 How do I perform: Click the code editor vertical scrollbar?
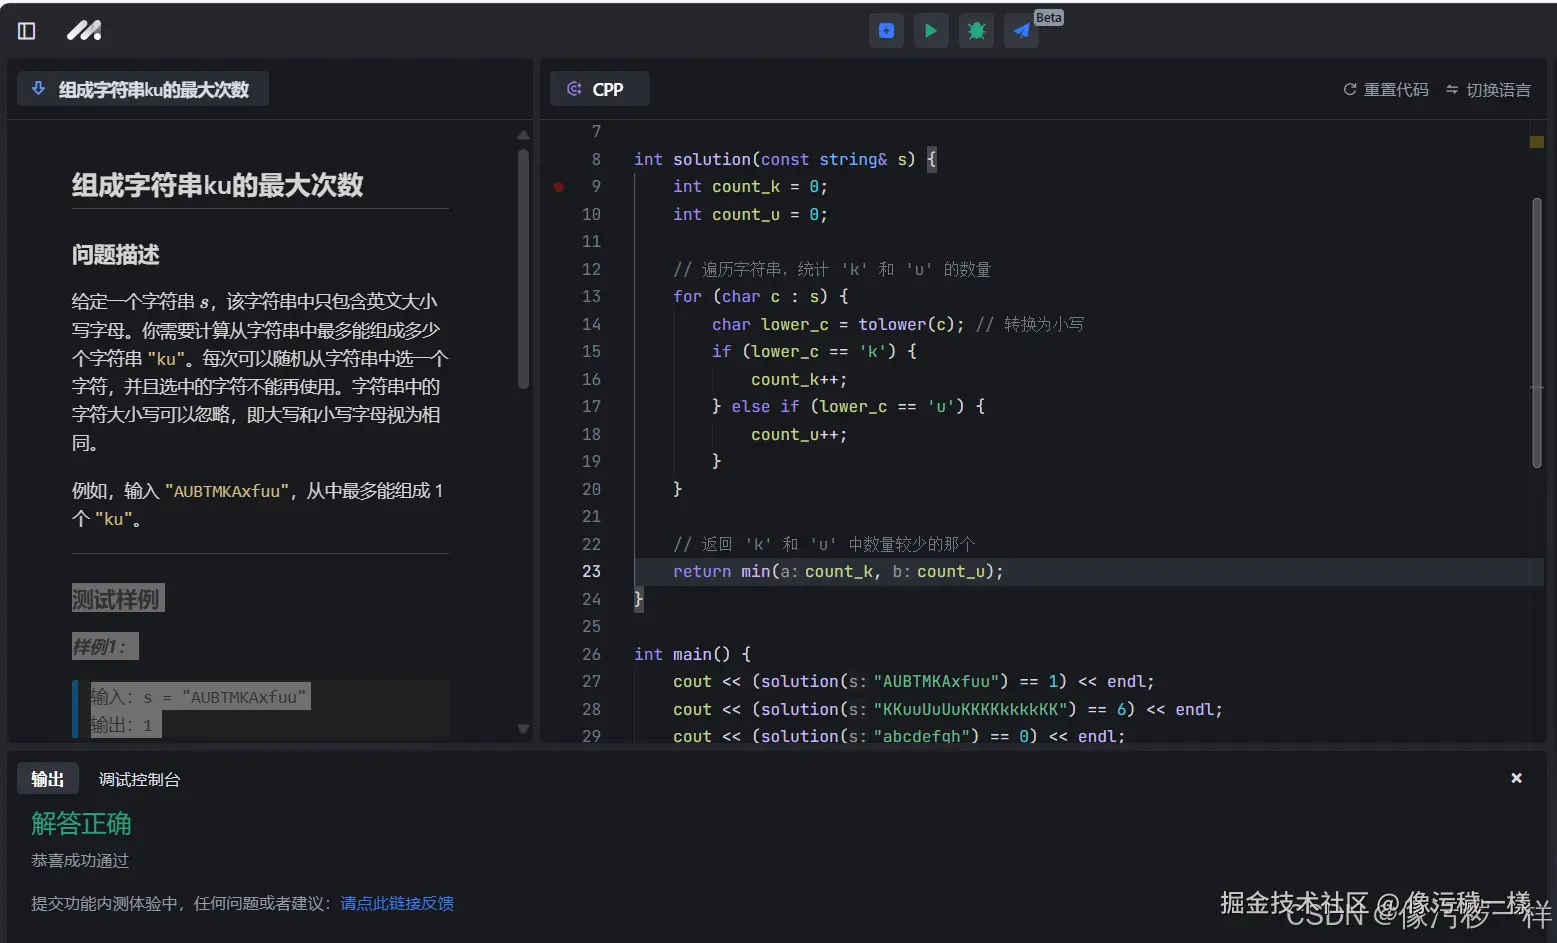tap(1537, 333)
